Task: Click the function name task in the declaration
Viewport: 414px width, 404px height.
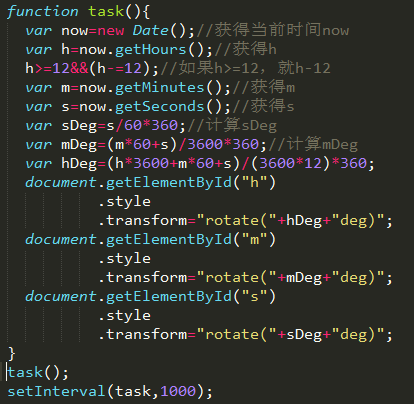Action: tap(106, 12)
